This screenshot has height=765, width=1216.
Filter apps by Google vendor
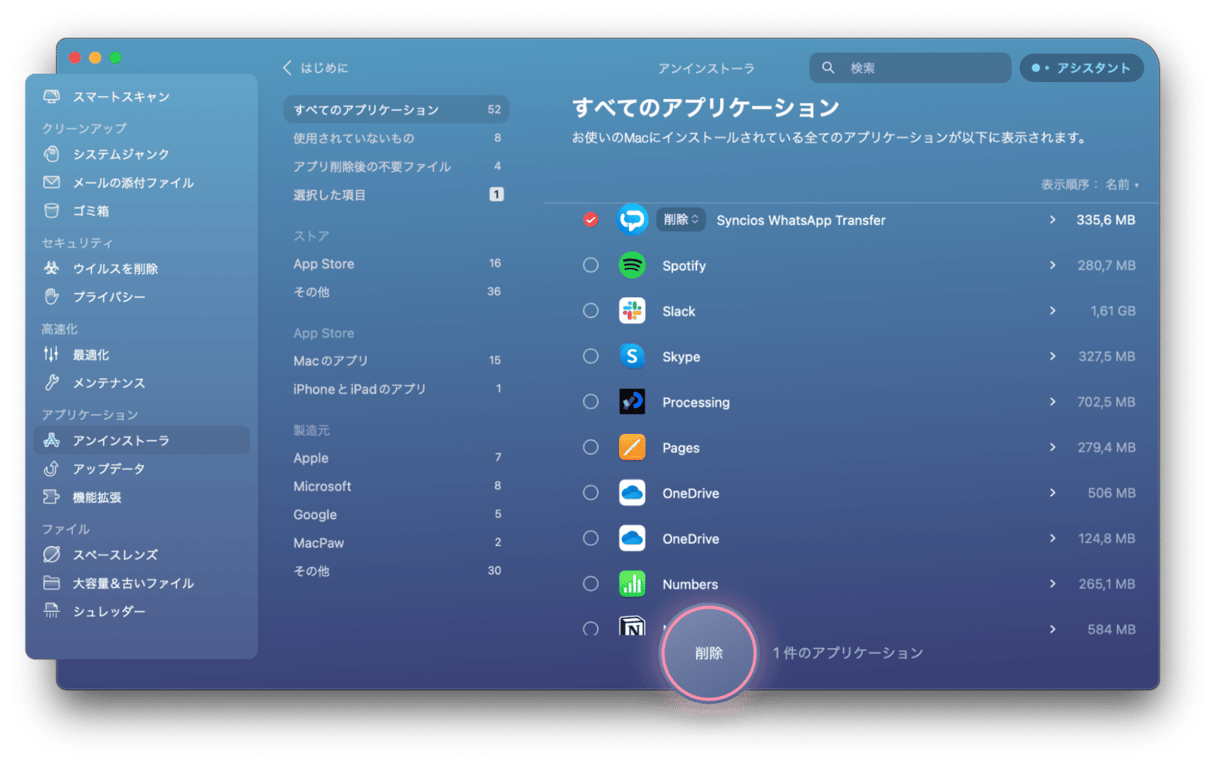click(397, 515)
